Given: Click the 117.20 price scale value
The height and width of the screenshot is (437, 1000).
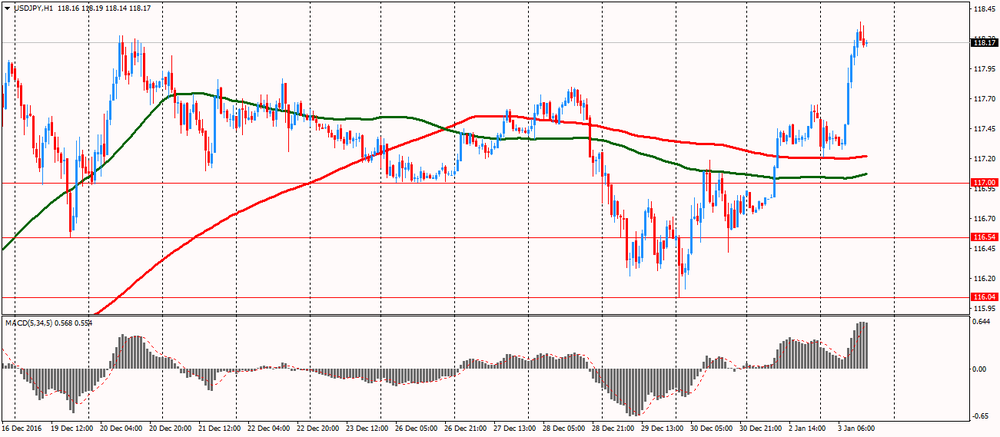Looking at the screenshot, I should pos(983,159).
